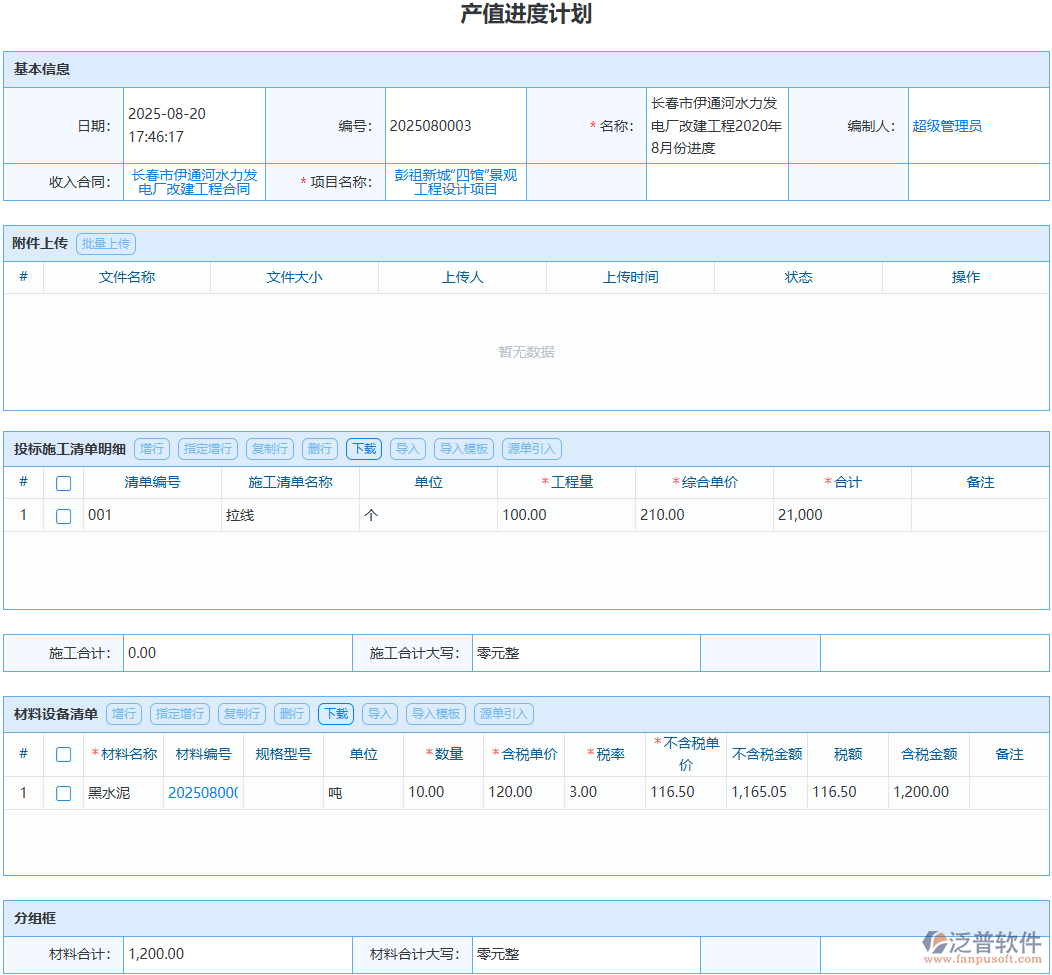Screen dimensions: 1052x975
Task: Click 批量上传 to upload attachments
Action: [x=105, y=243]
